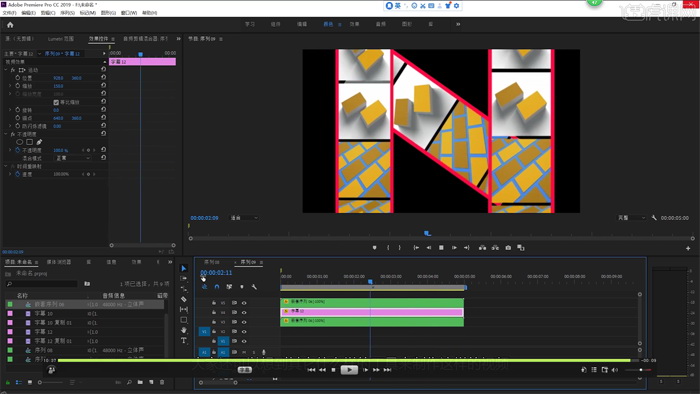Click Mark In brace in program monitor
Viewport: 700px width, 394px height.
(388, 248)
